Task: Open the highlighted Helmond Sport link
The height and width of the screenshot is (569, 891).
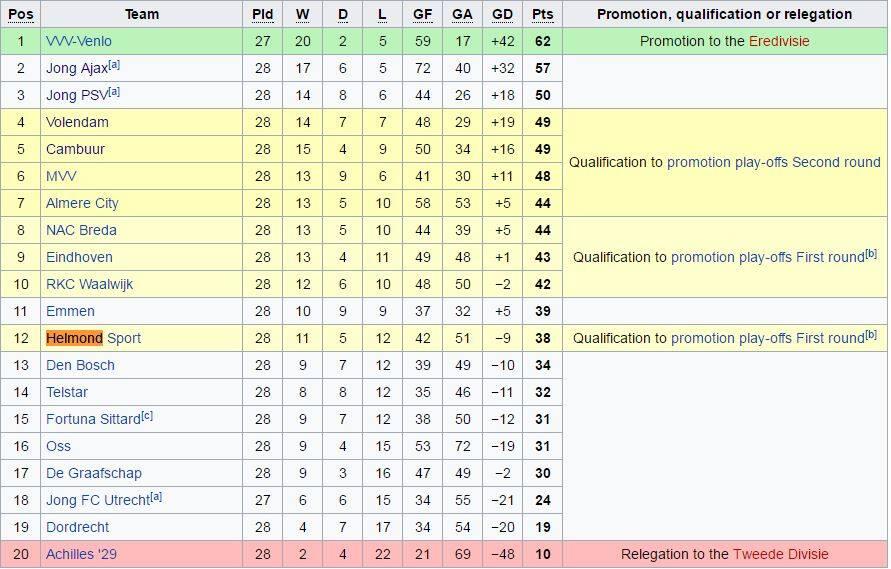Action: 93,338
